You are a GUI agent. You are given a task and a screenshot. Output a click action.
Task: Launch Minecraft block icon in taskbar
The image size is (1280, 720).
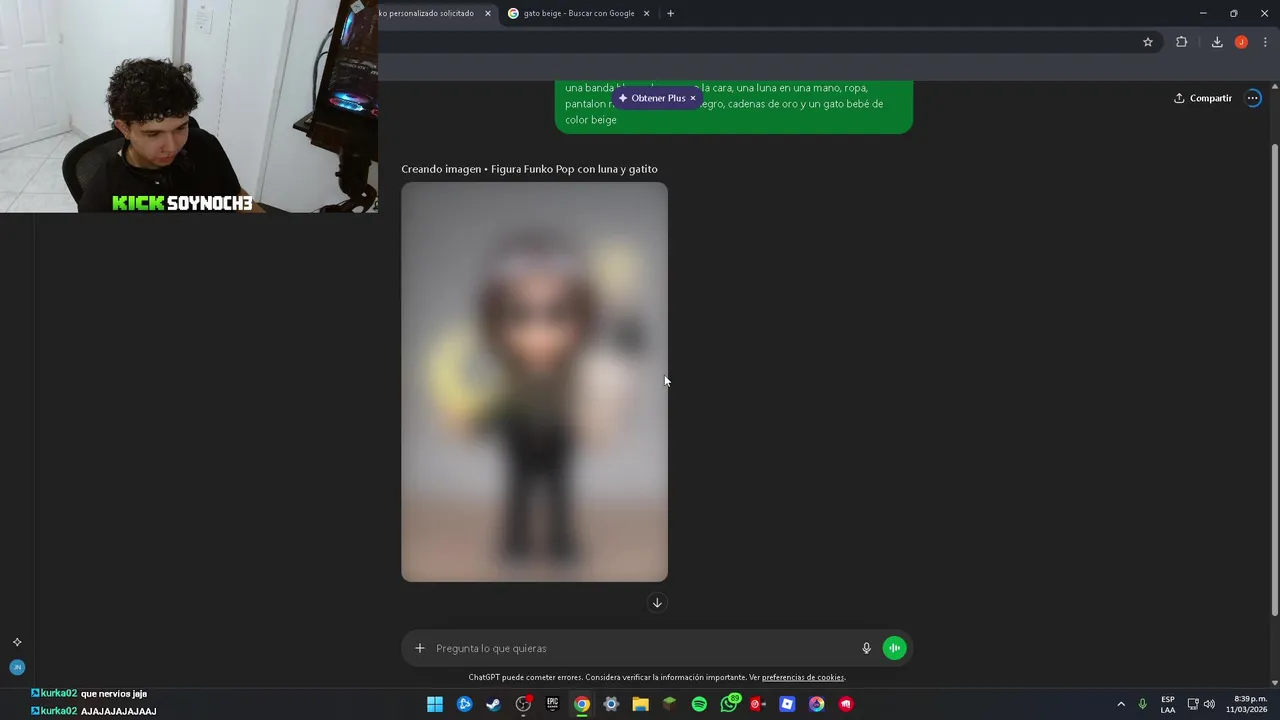[670, 704]
